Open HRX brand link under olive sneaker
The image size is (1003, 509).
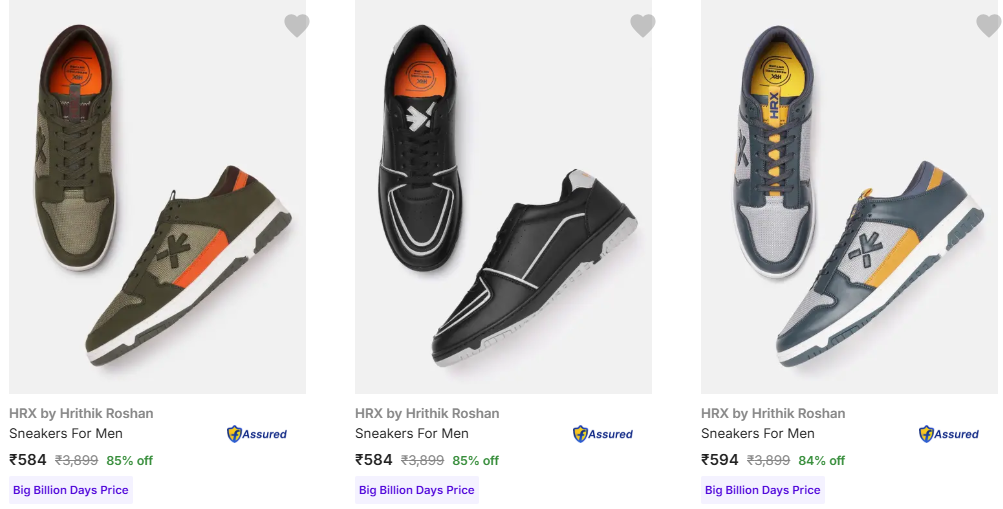point(81,413)
